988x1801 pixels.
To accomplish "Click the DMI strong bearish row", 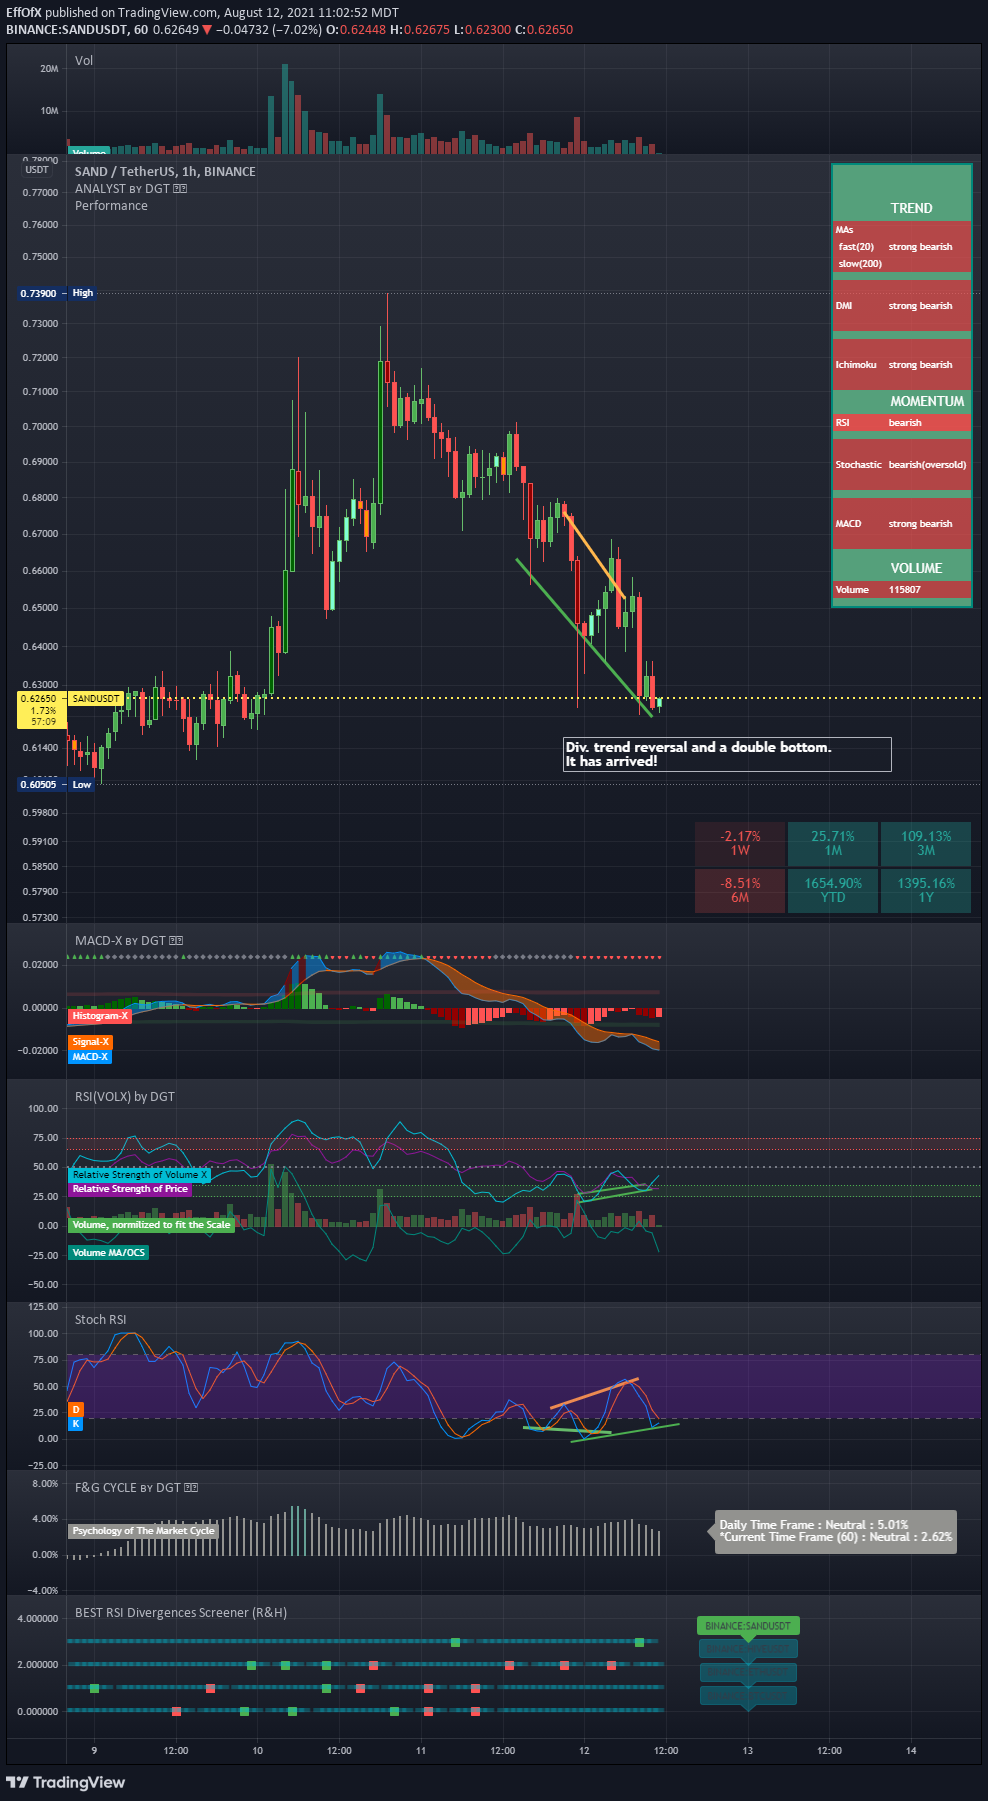I will [902, 306].
